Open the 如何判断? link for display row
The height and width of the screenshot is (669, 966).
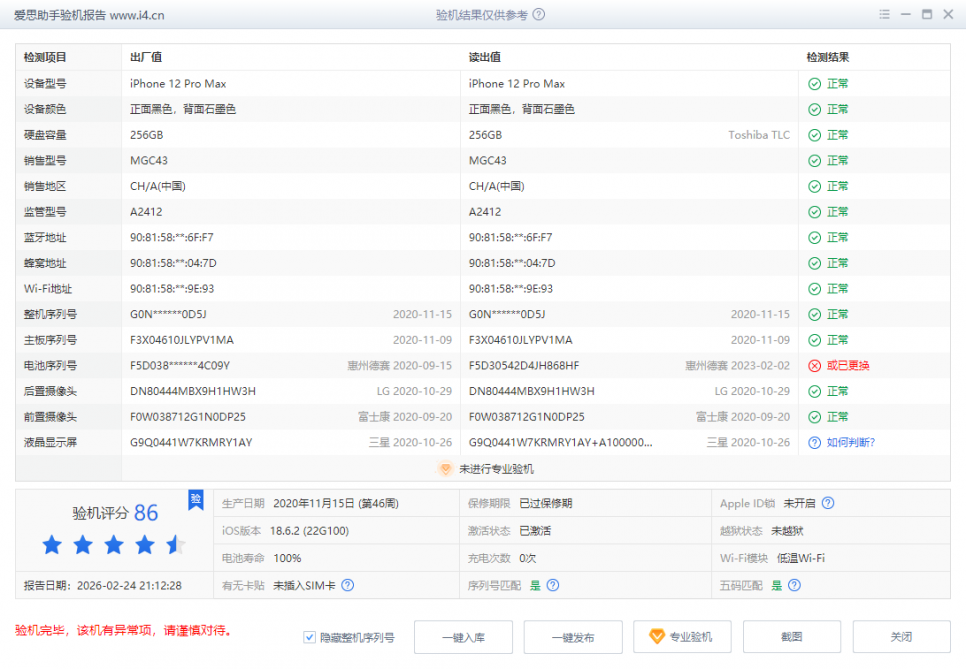point(851,442)
